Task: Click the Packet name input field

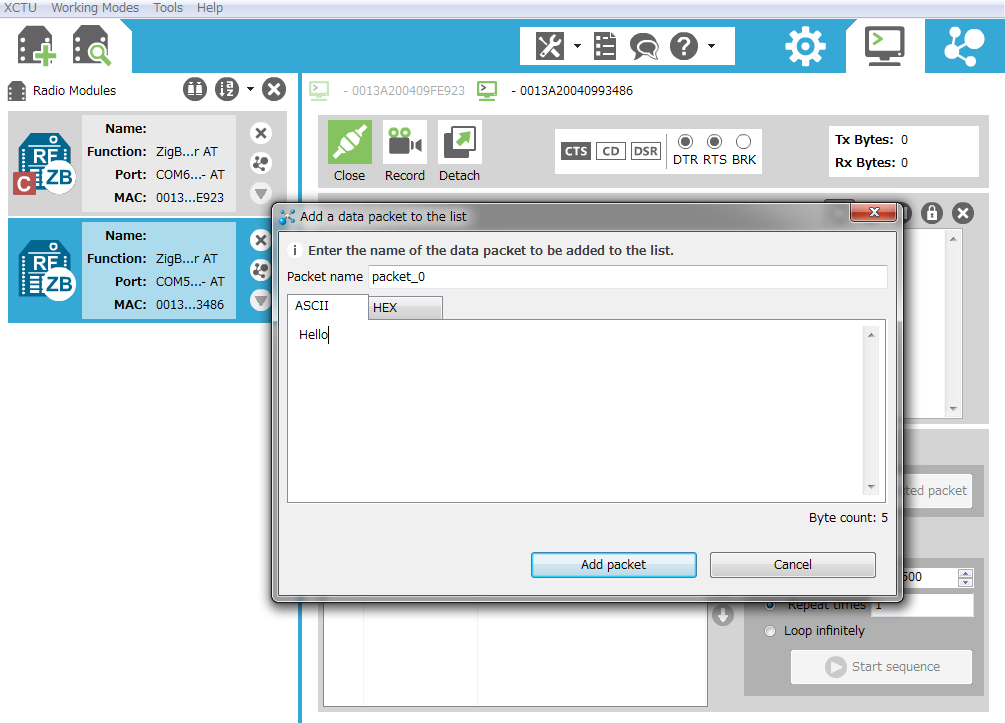Action: tap(628, 277)
